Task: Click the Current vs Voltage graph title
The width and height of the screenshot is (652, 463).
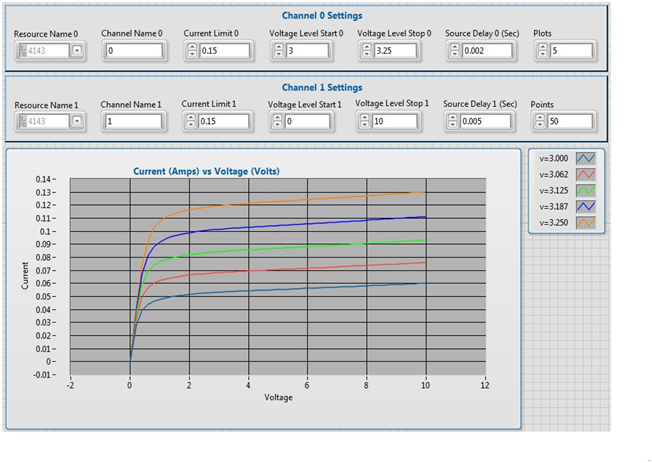Action: point(206,171)
